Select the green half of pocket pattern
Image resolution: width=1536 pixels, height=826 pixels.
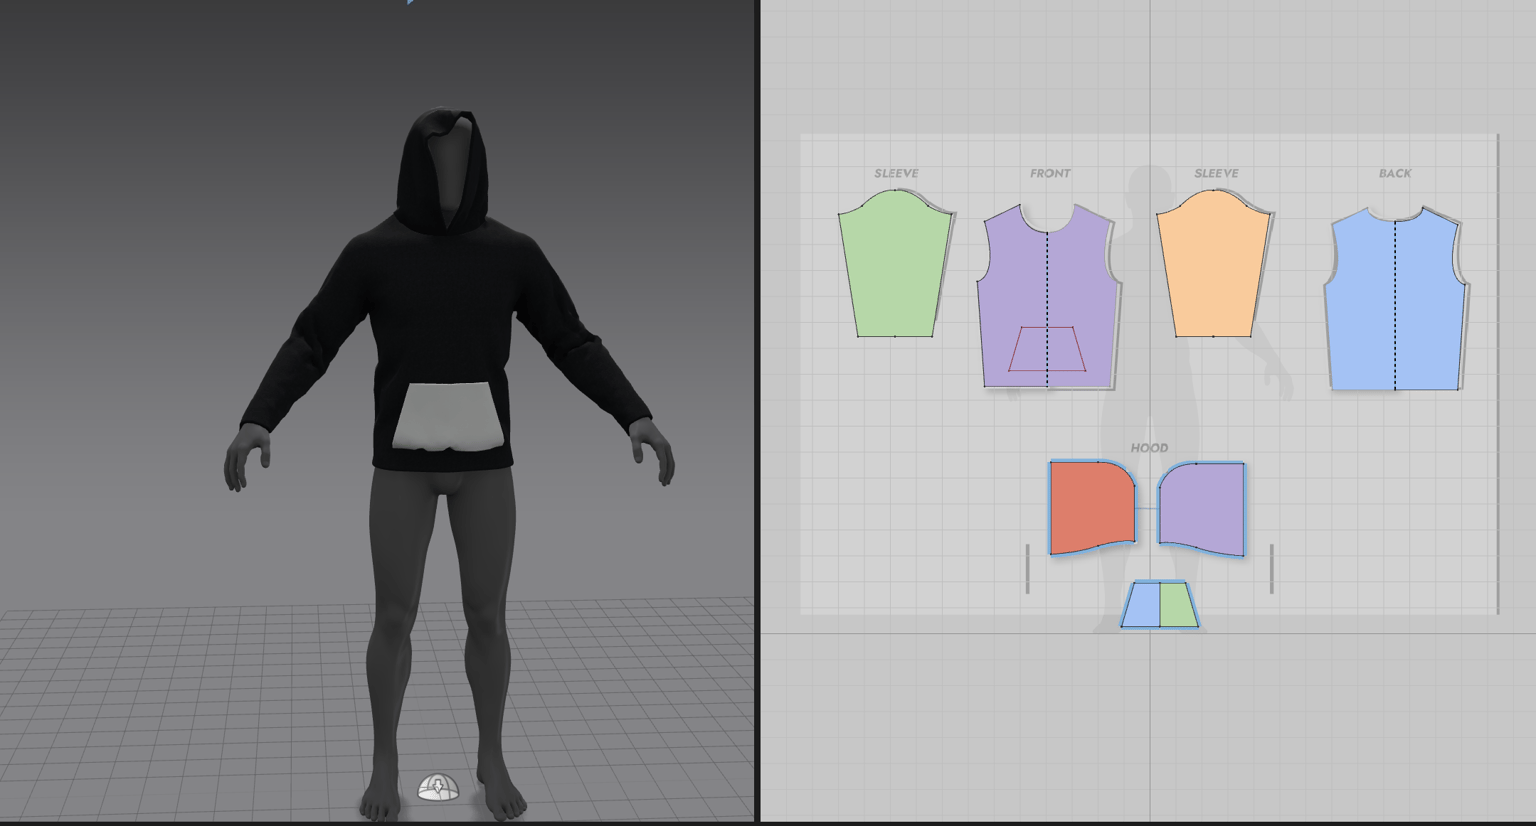pos(1177,606)
